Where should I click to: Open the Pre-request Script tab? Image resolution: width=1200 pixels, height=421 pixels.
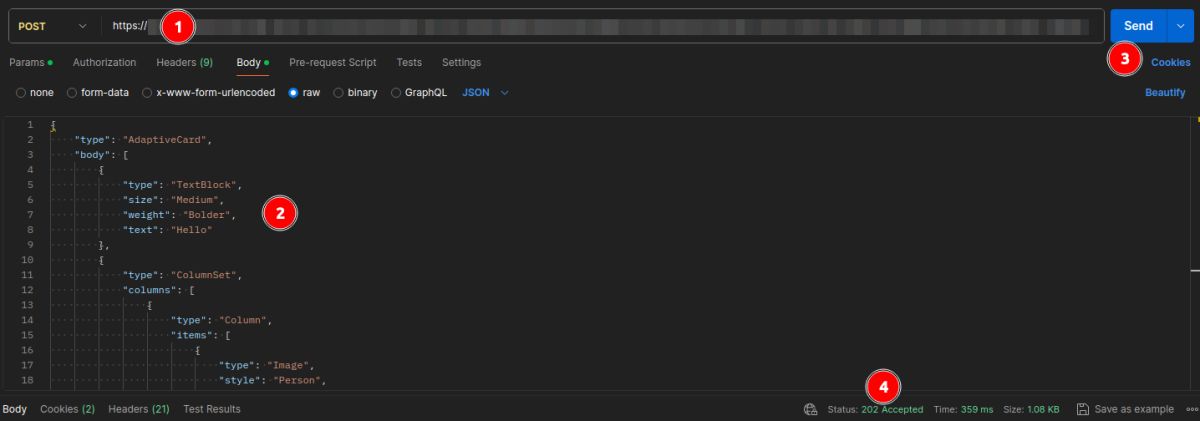tap(333, 62)
